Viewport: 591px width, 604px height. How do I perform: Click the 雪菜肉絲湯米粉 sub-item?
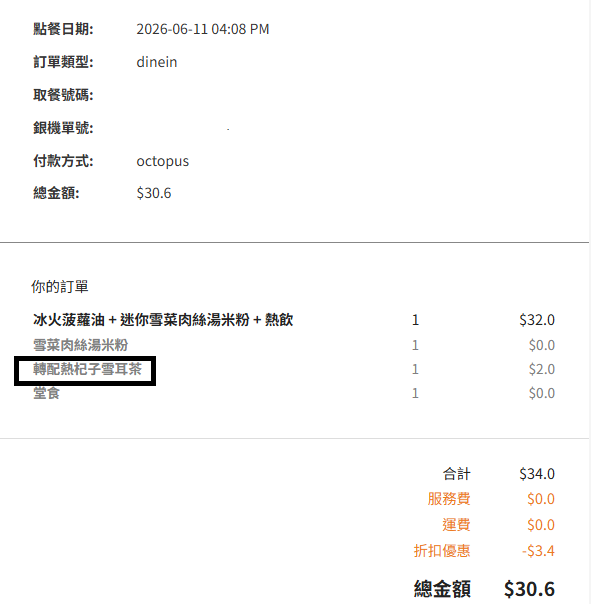tap(80, 345)
